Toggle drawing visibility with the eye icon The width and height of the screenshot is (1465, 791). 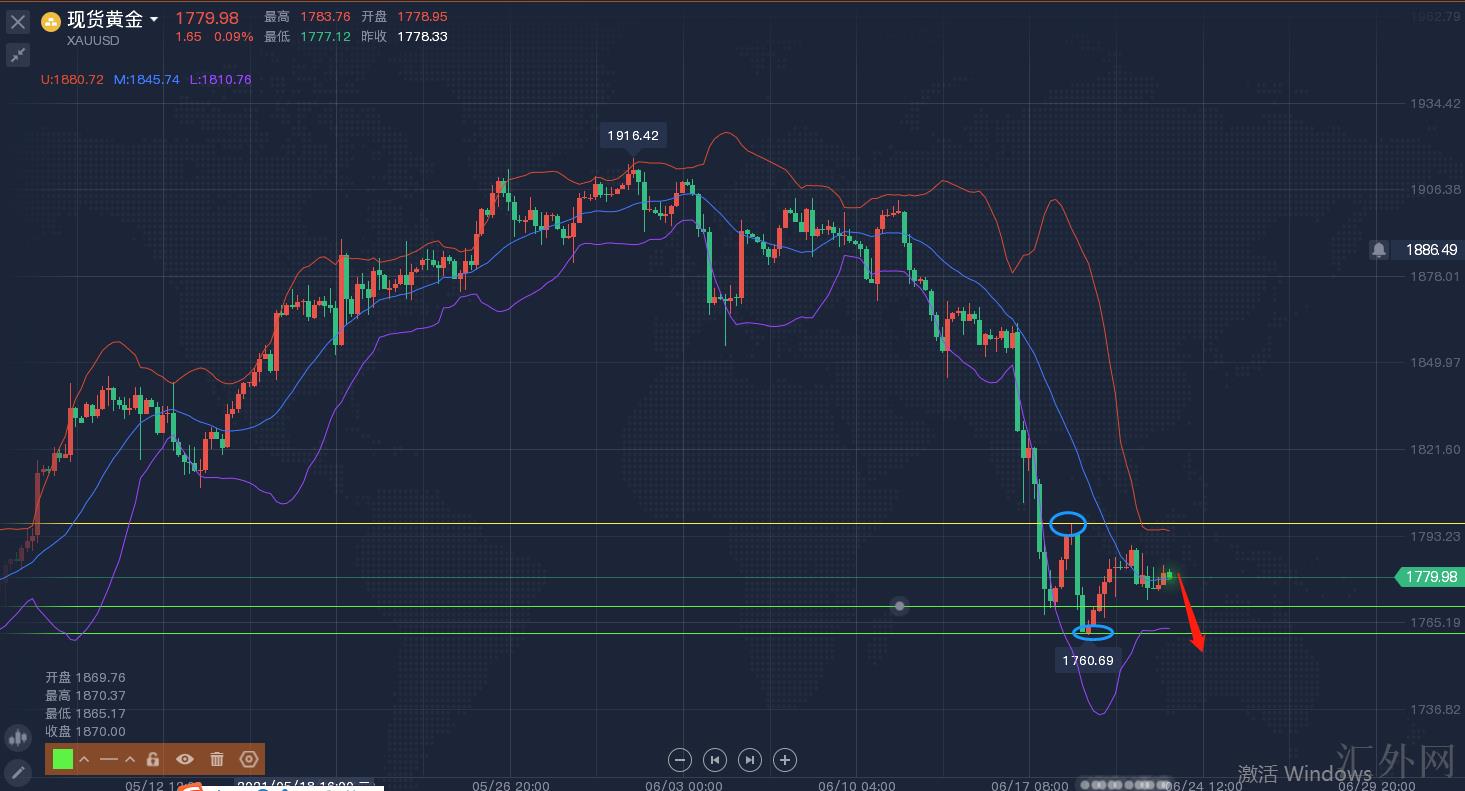click(x=185, y=759)
